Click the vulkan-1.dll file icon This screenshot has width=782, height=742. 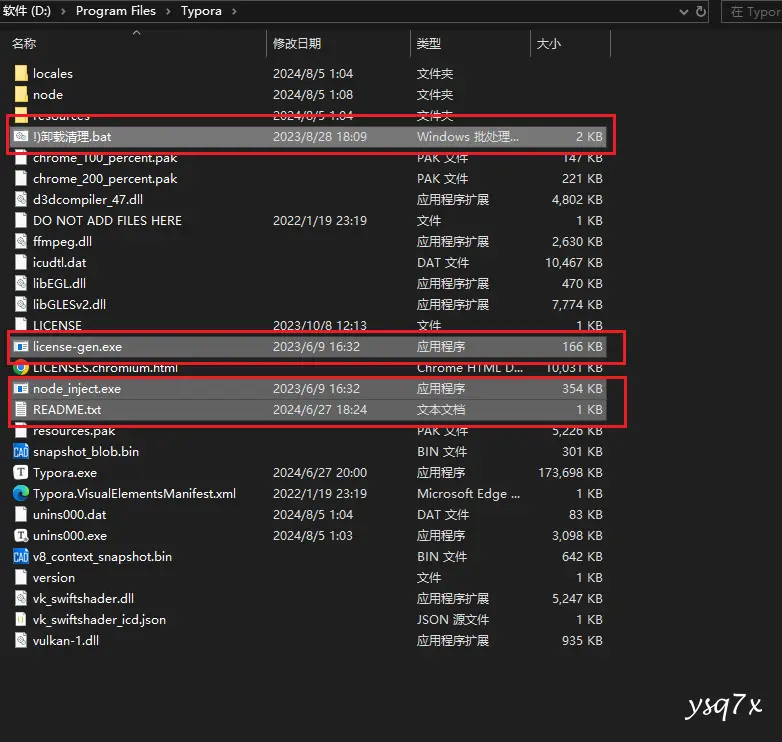pyautogui.click(x=21, y=640)
